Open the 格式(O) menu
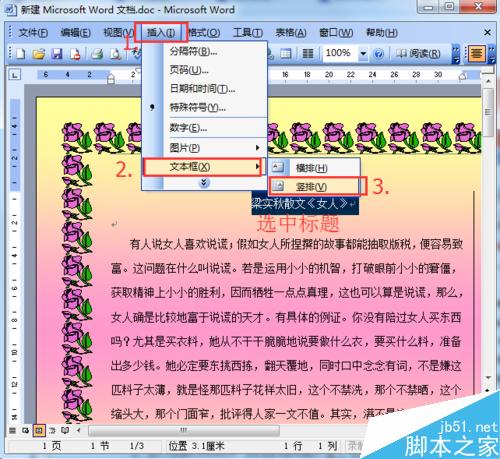 pyautogui.click(x=204, y=33)
